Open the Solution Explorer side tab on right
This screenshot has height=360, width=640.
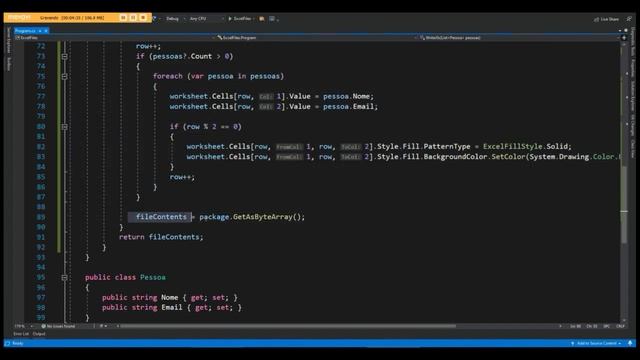[633, 96]
